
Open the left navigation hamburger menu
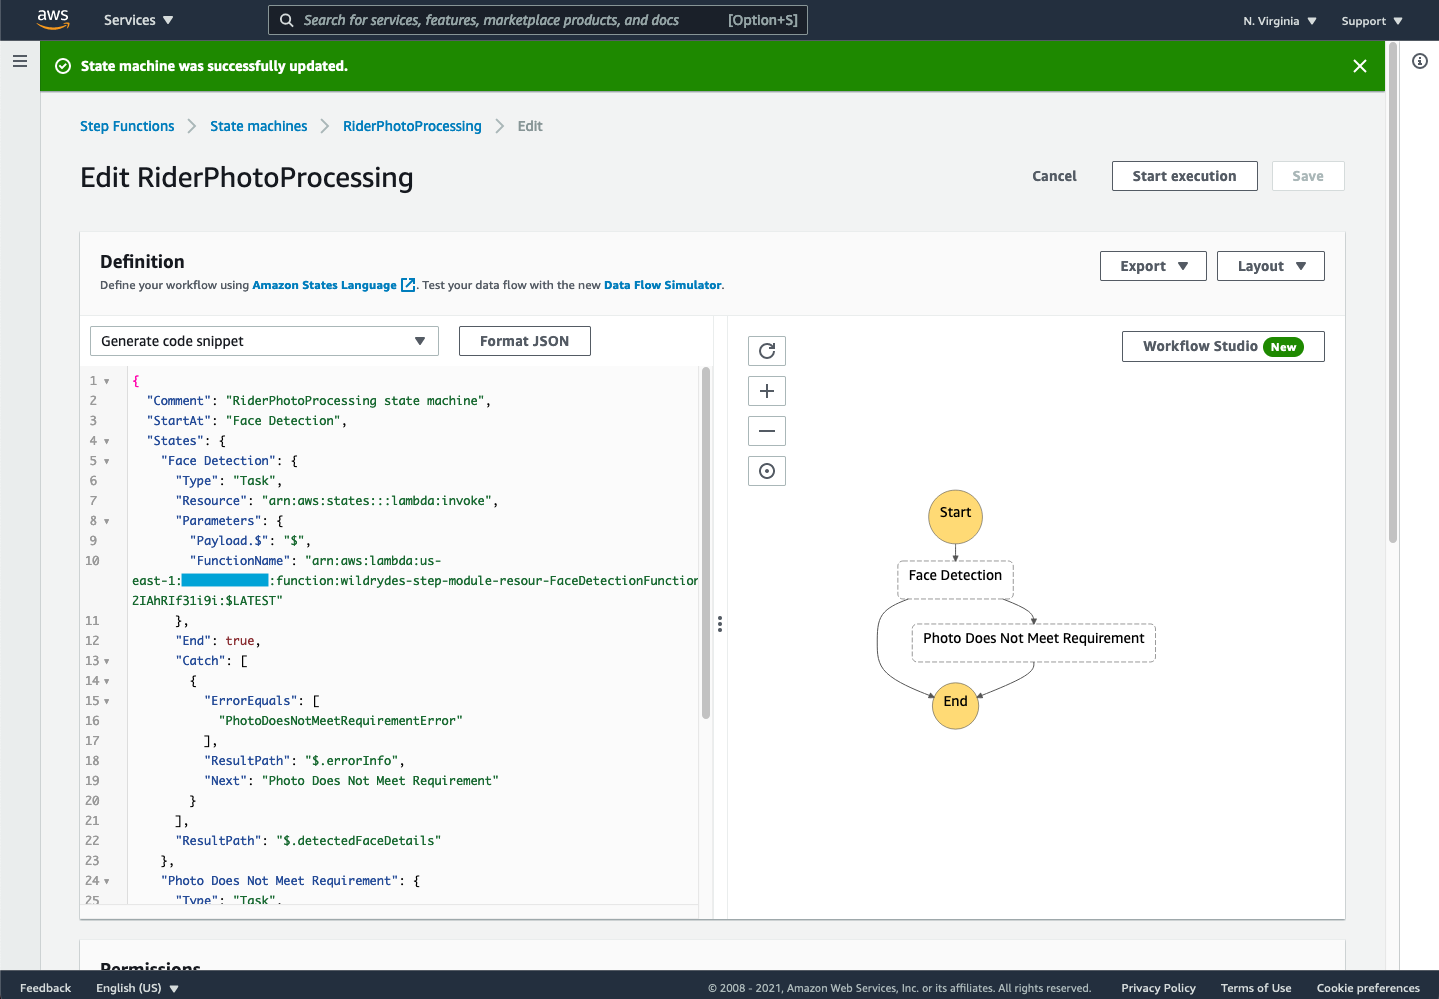[x=20, y=61]
